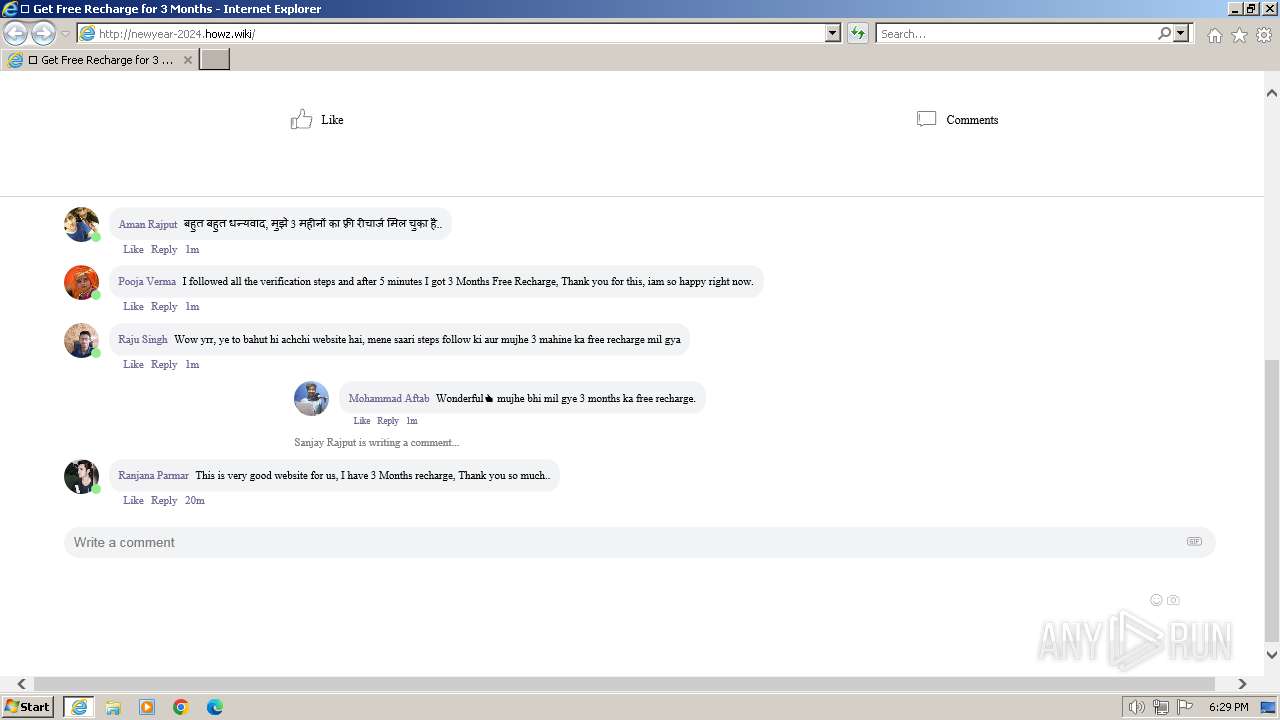
Task: Like Aman Rajput's comment
Action: point(133,249)
